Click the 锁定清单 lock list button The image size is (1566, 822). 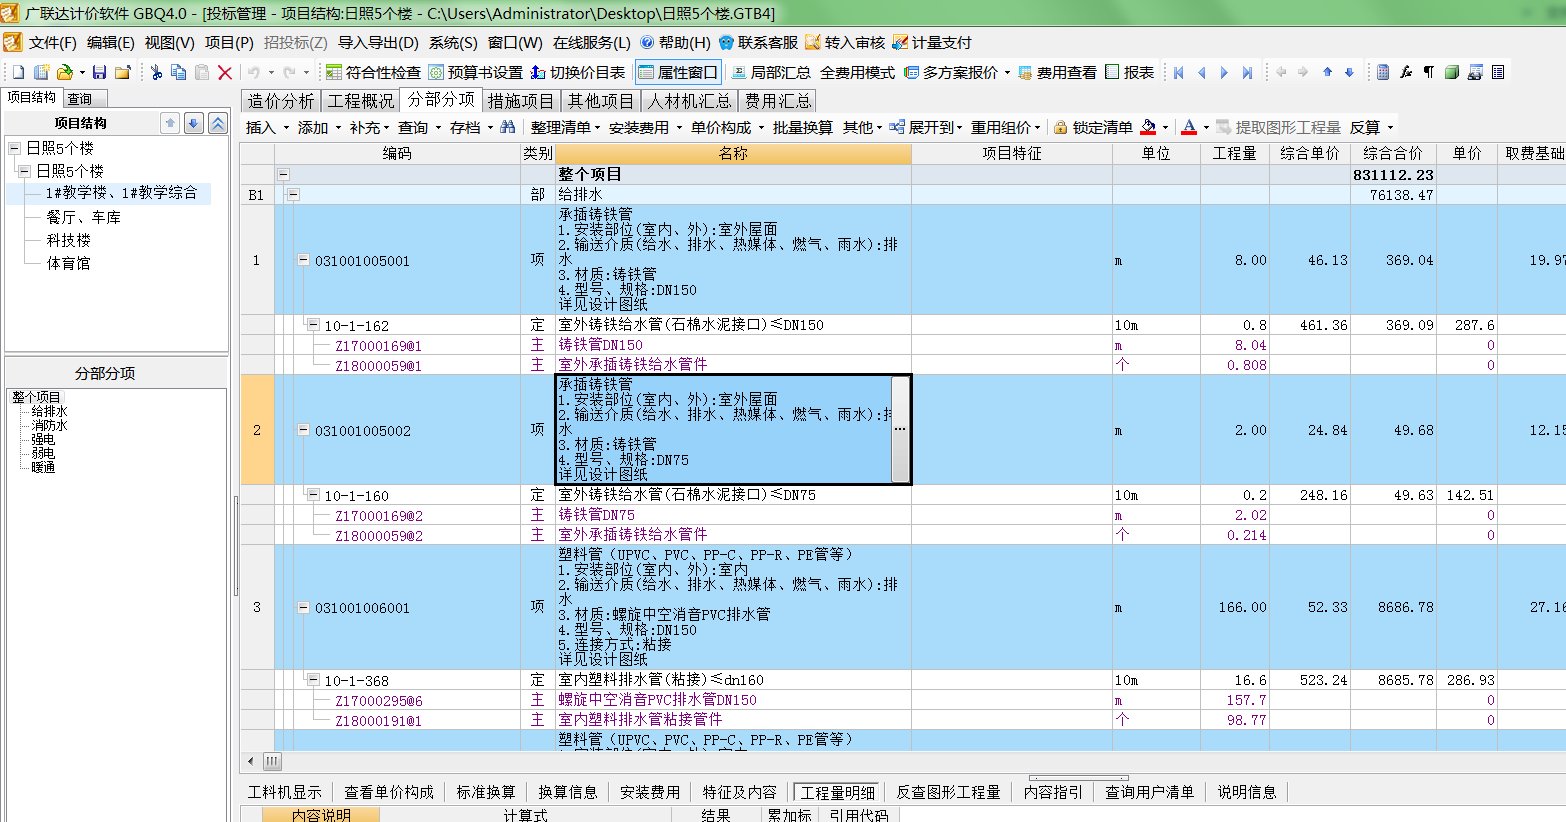click(x=1094, y=127)
